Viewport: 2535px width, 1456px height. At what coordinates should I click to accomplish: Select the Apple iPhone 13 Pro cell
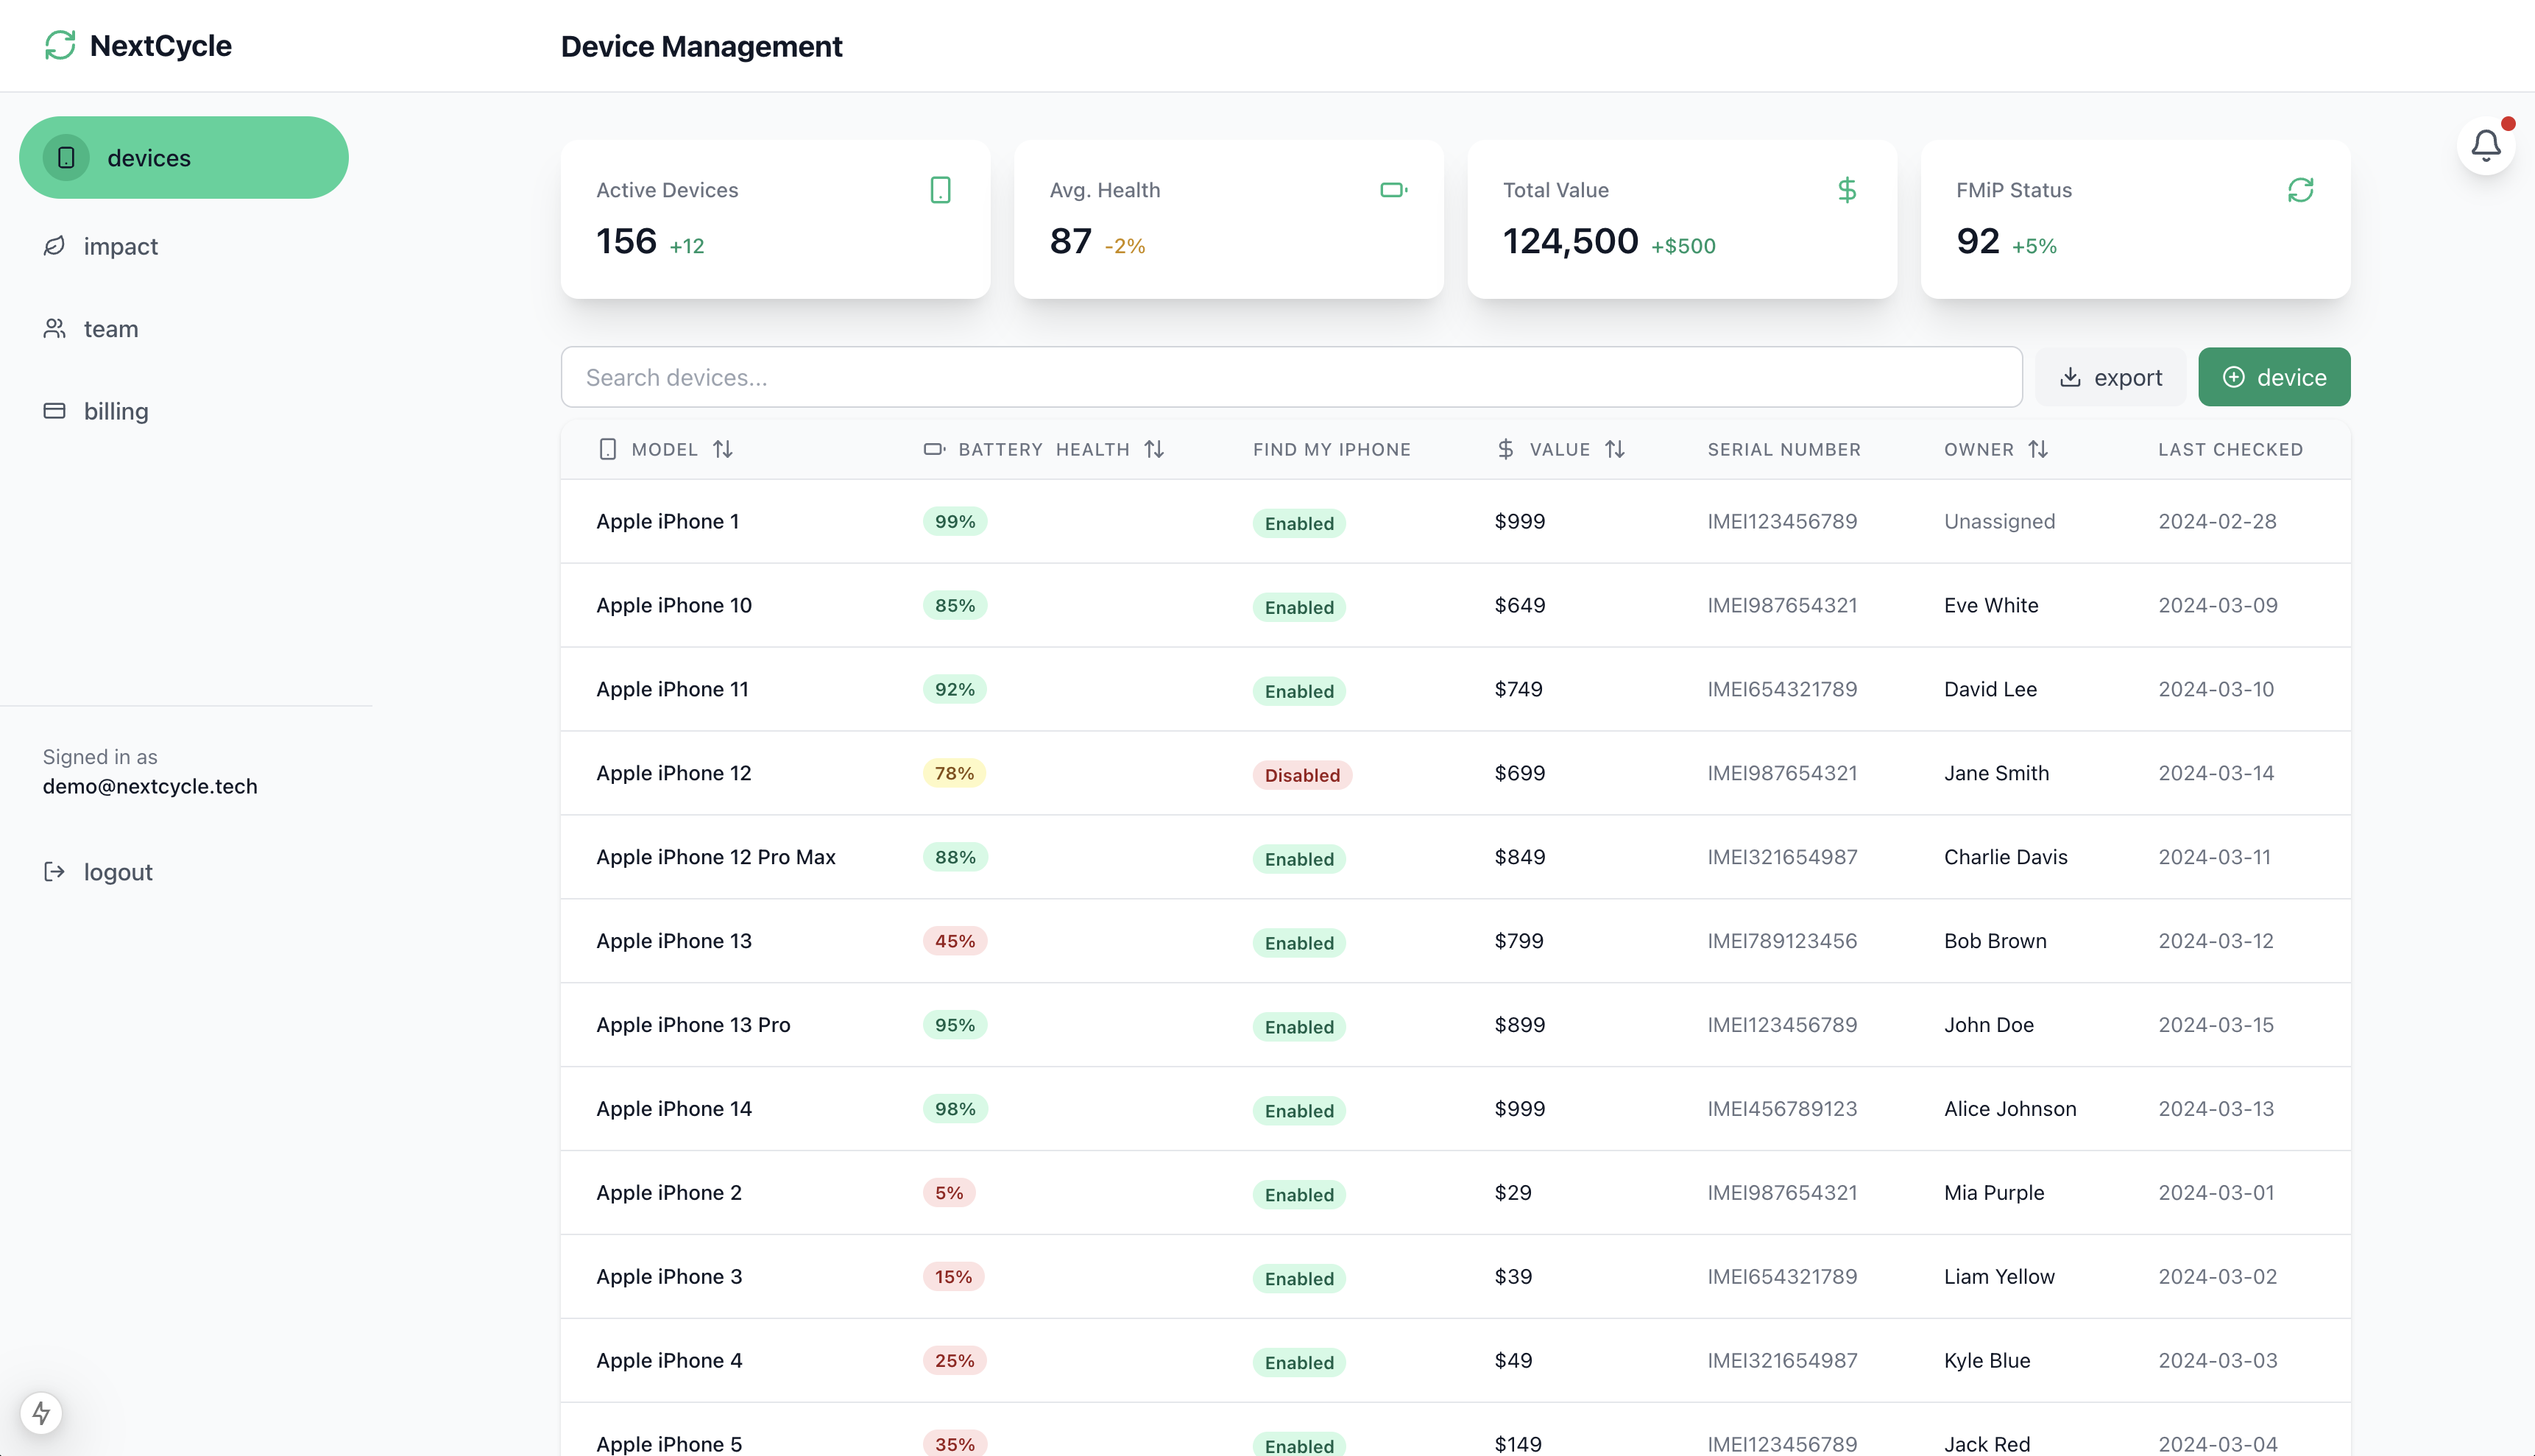[693, 1025]
